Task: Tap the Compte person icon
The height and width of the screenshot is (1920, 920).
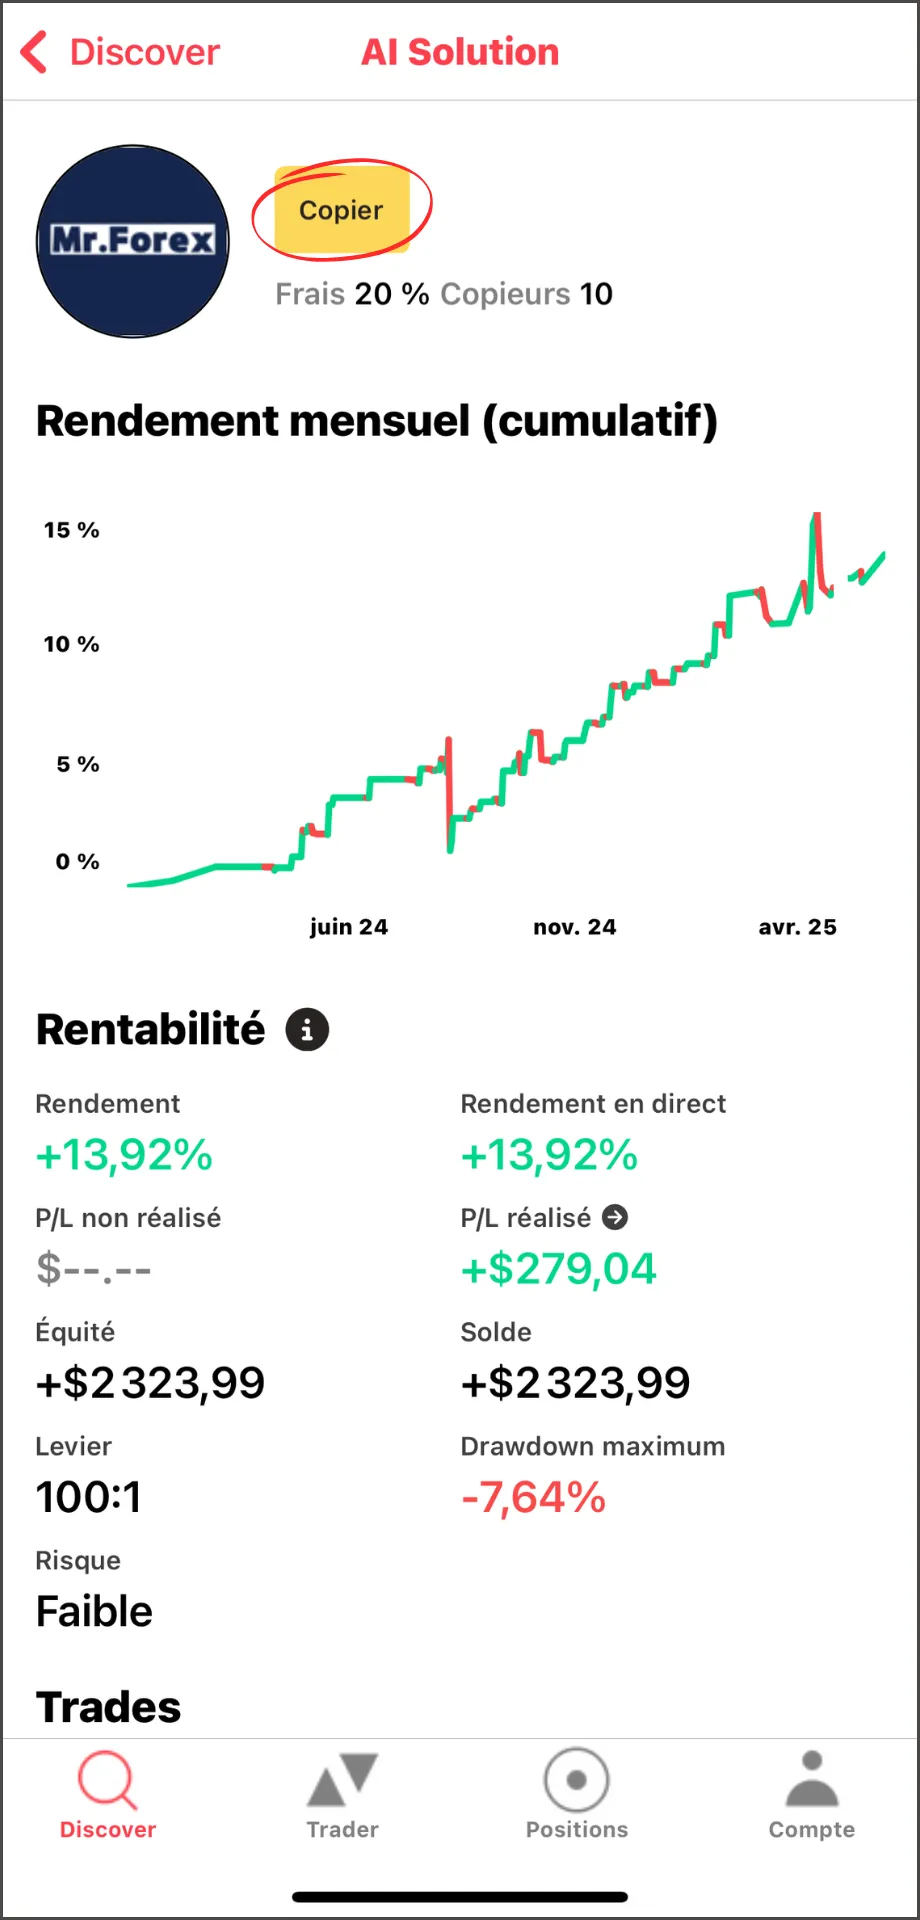Action: [x=811, y=1780]
